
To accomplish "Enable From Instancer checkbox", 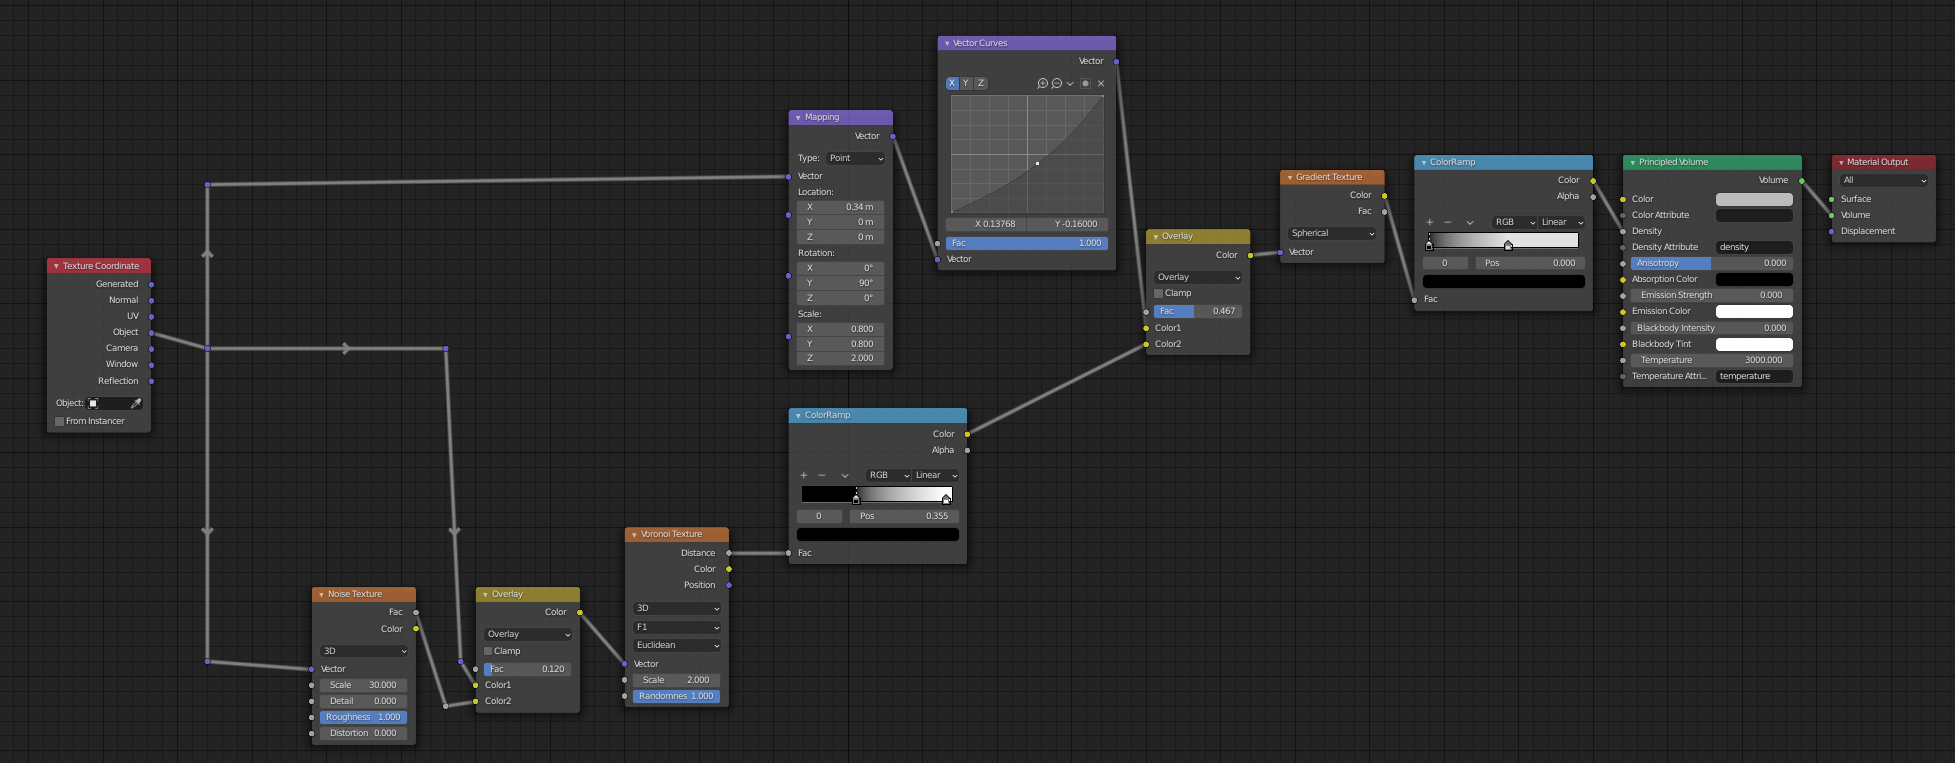I will tap(60, 421).
